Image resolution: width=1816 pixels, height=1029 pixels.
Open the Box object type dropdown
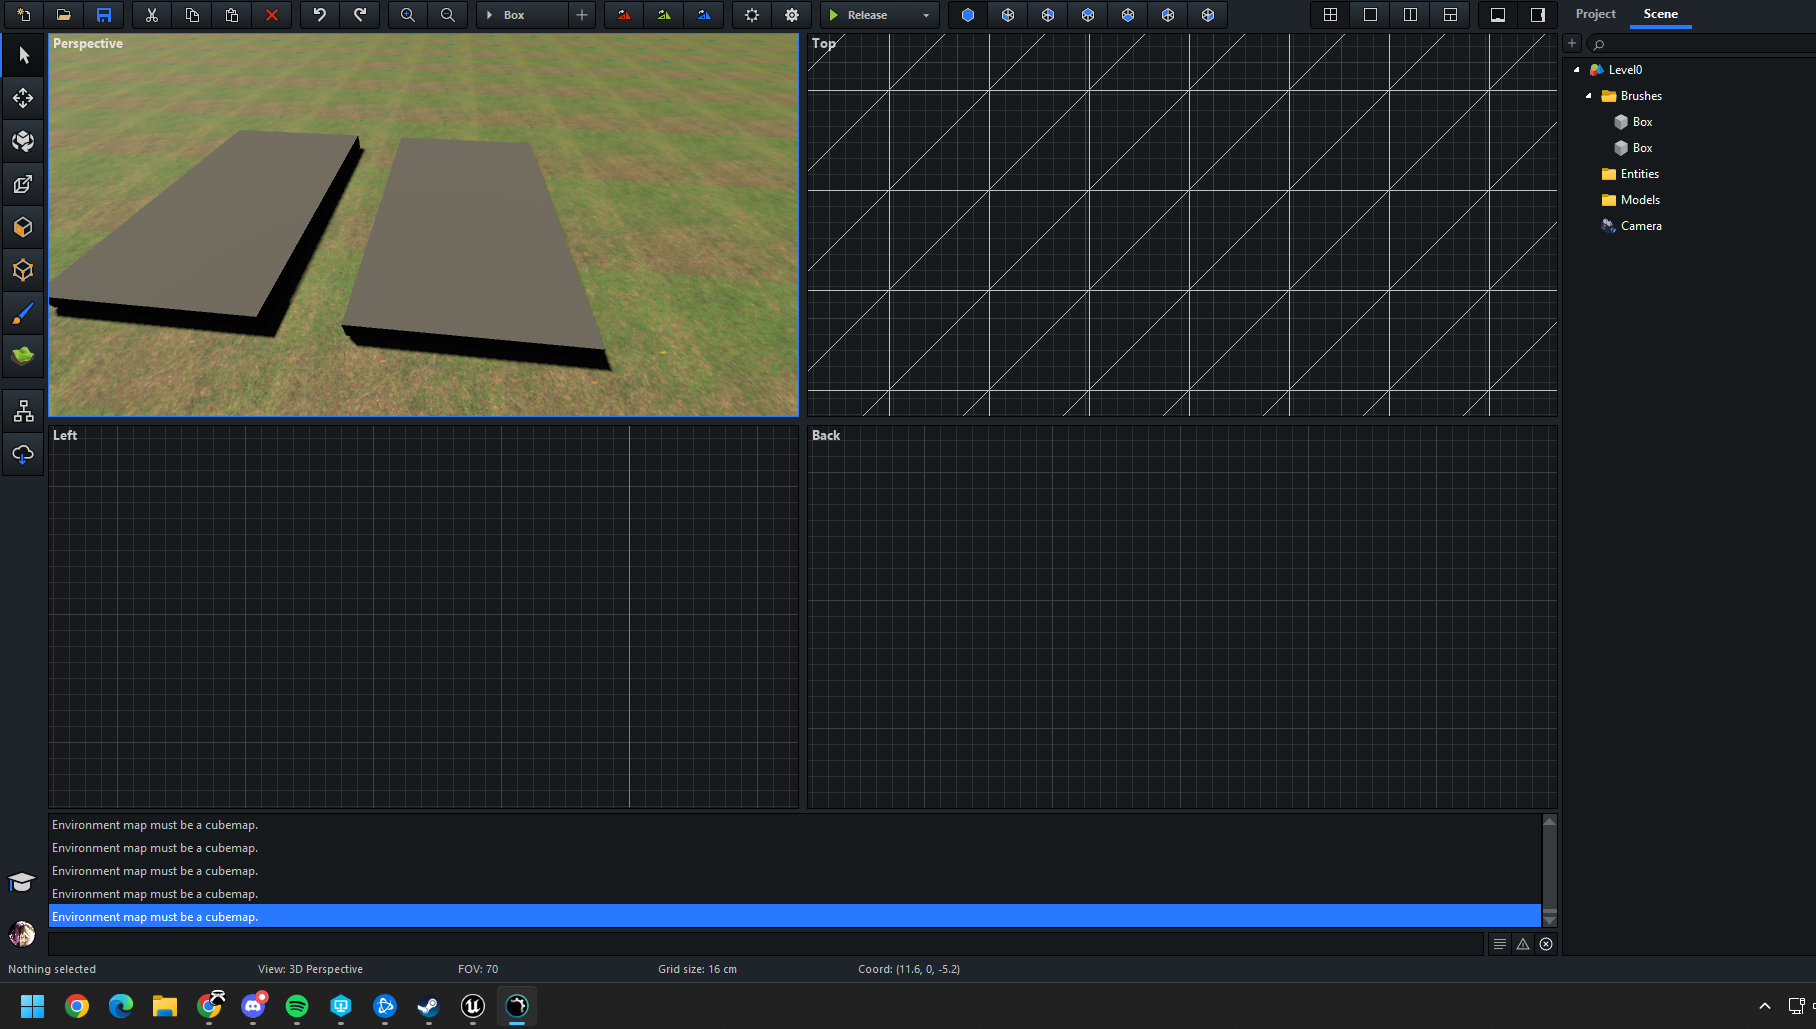522,15
